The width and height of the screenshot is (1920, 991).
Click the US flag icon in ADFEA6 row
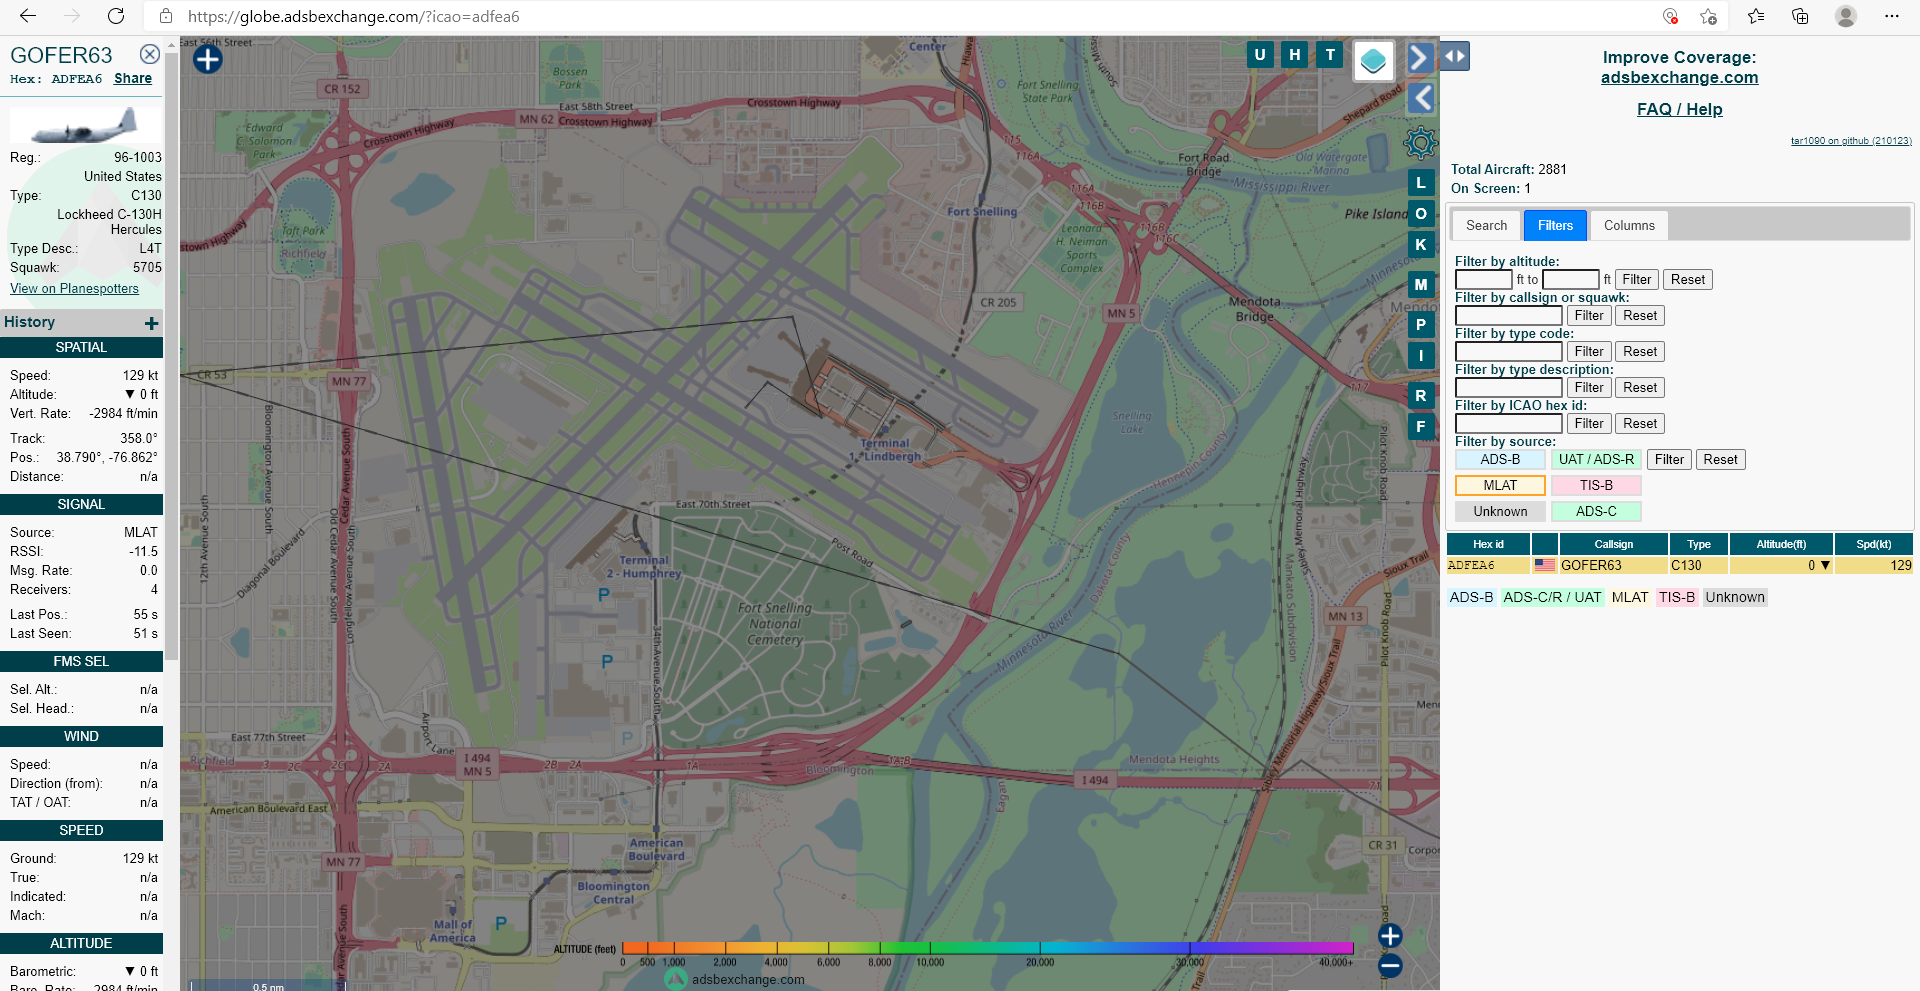[x=1545, y=566]
